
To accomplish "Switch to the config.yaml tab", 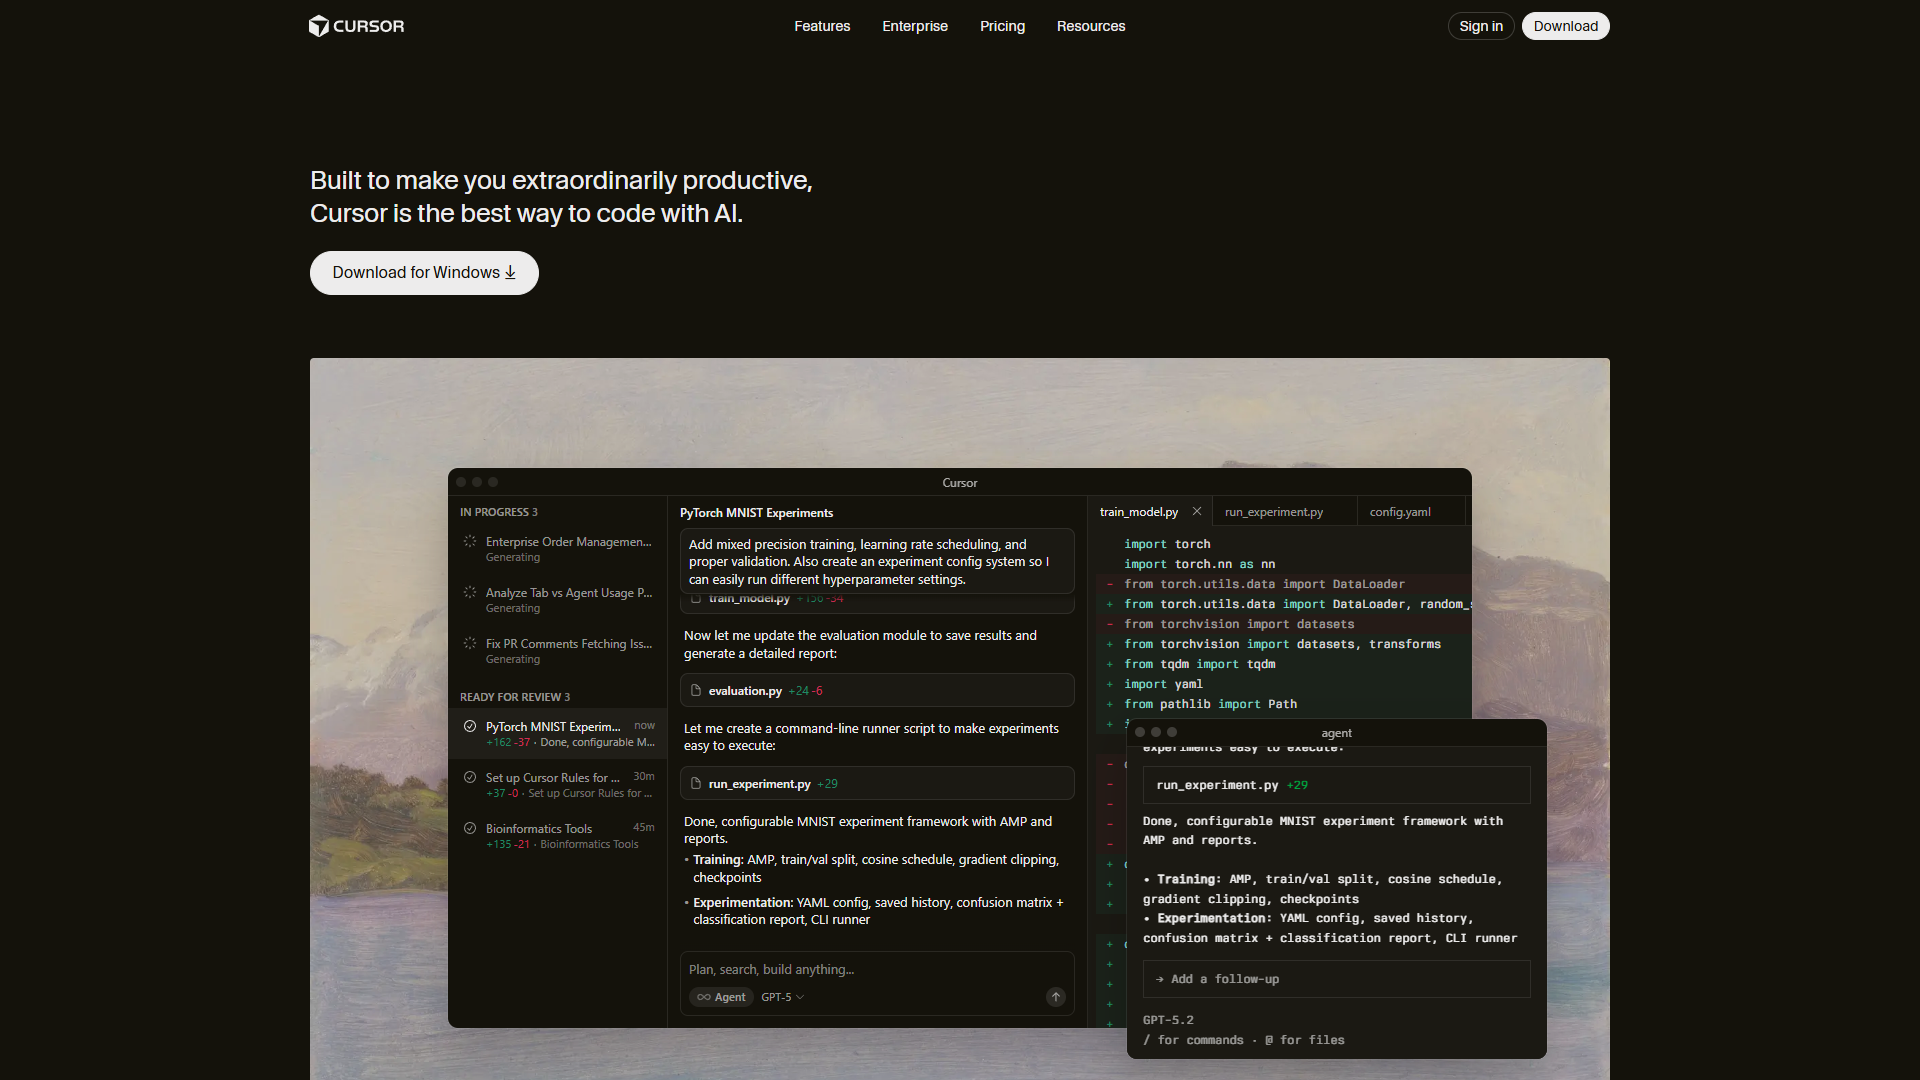I will 1399,511.
